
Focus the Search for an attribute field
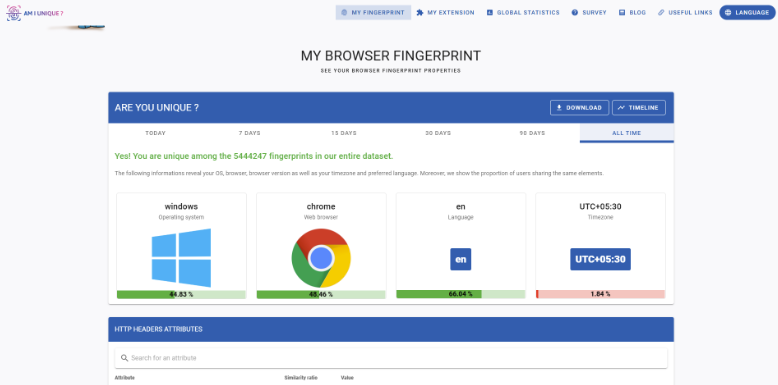(x=391, y=358)
